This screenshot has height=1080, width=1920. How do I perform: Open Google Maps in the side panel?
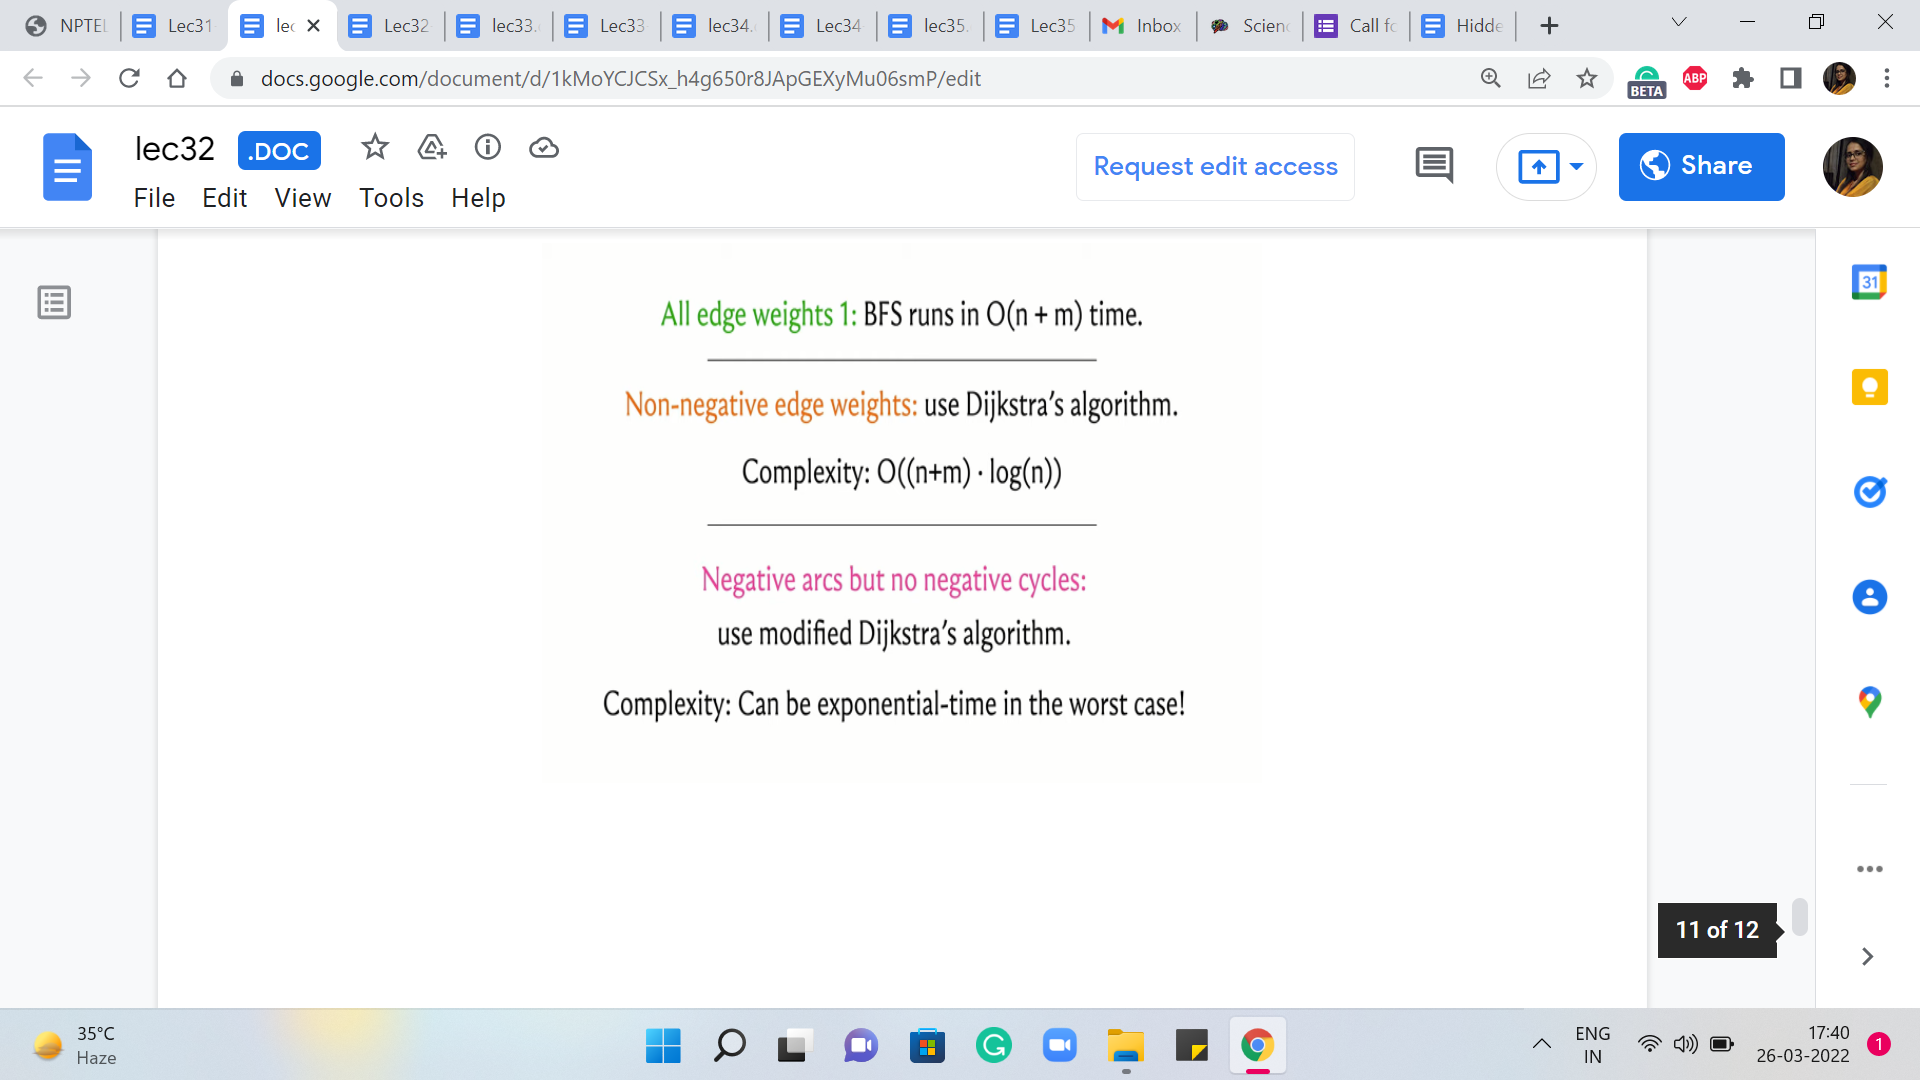point(1869,702)
